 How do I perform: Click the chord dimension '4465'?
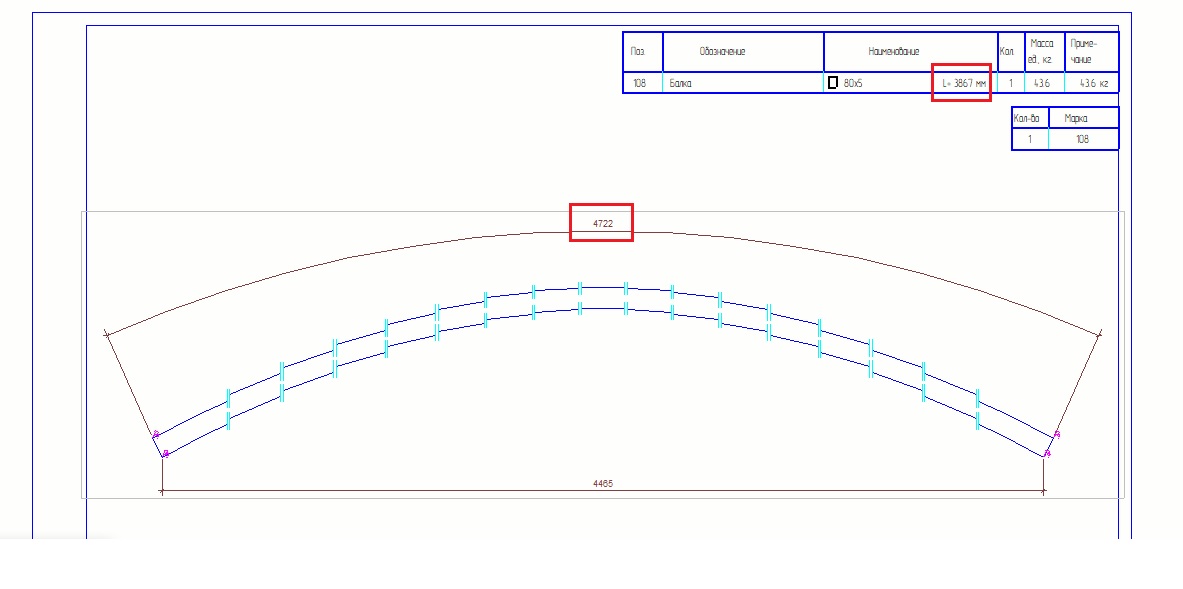(x=604, y=483)
